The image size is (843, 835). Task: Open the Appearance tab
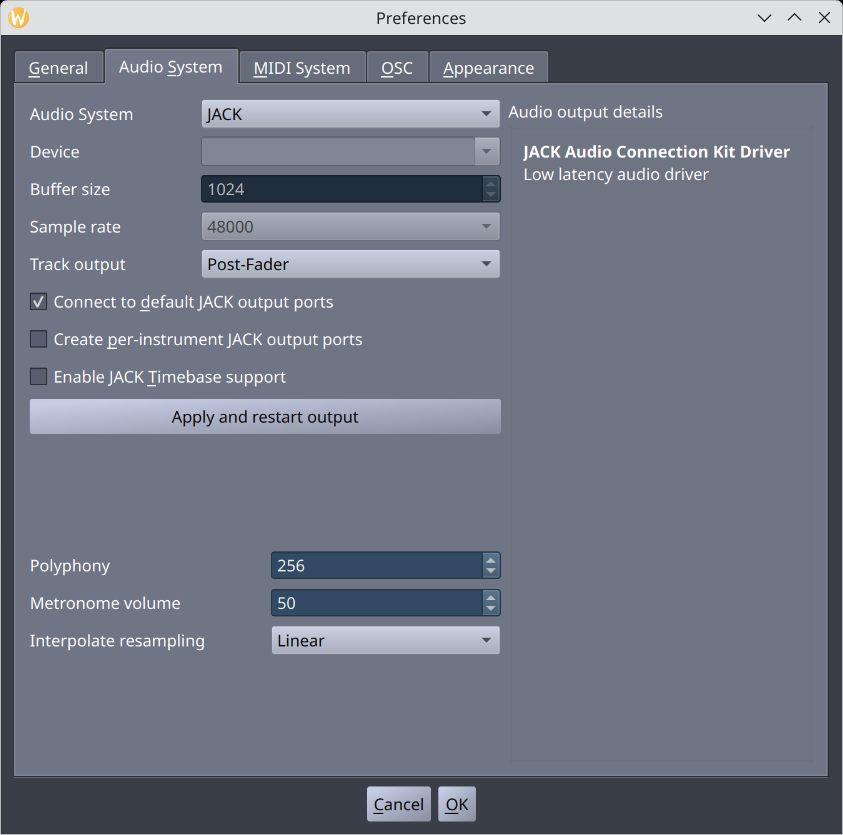(x=488, y=68)
